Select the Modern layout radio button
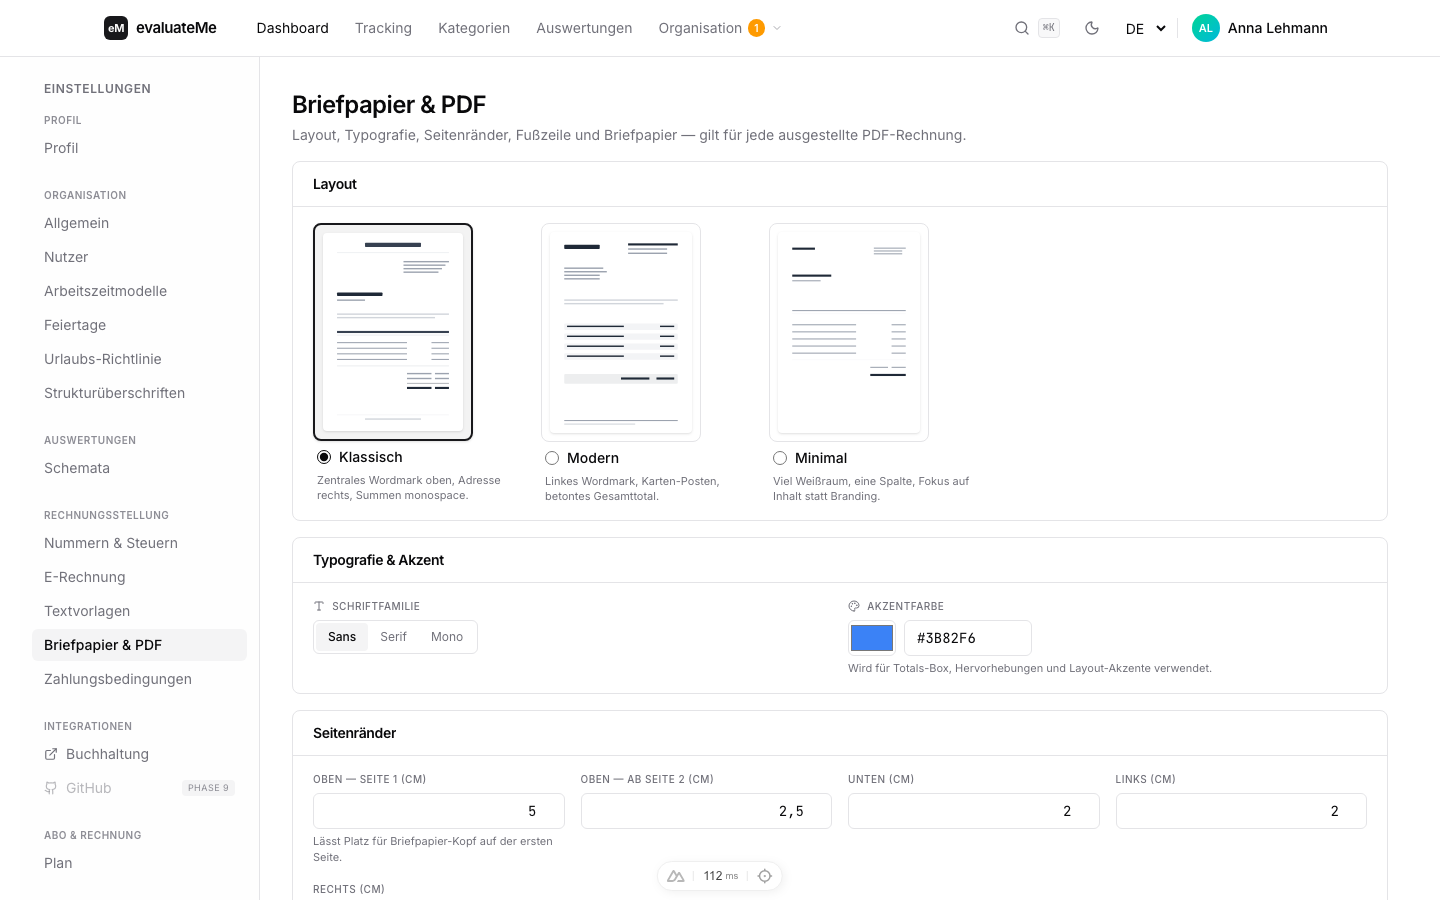The width and height of the screenshot is (1440, 900). tap(552, 458)
